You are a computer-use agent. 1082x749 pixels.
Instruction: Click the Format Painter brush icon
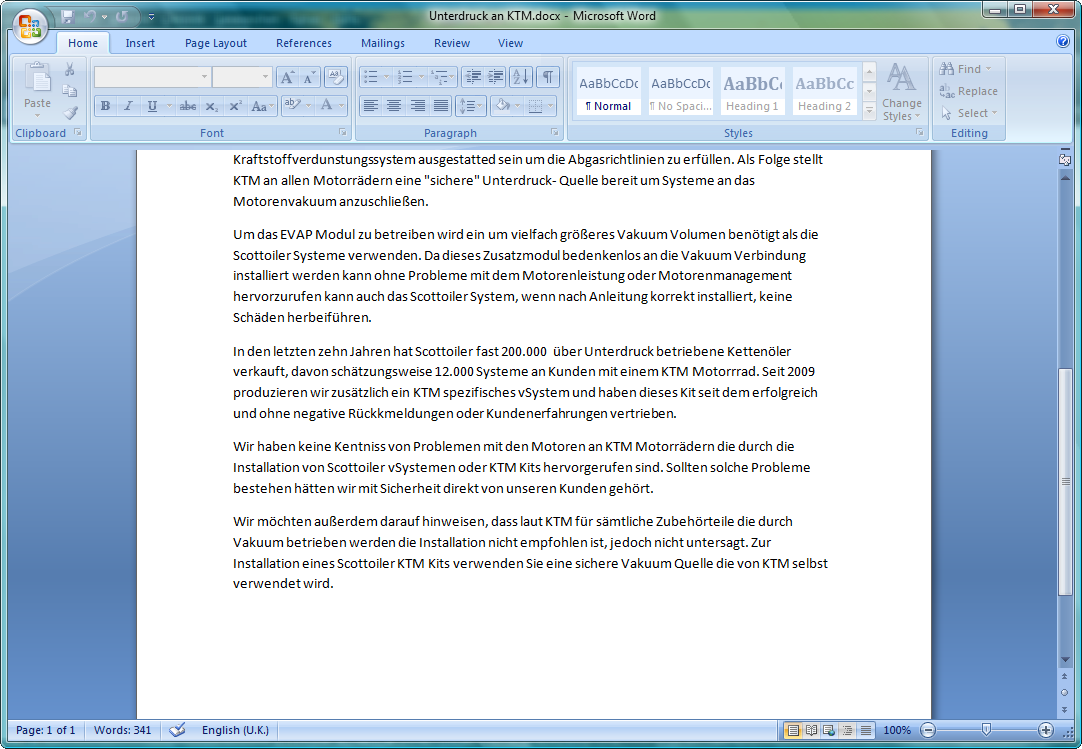[x=70, y=113]
